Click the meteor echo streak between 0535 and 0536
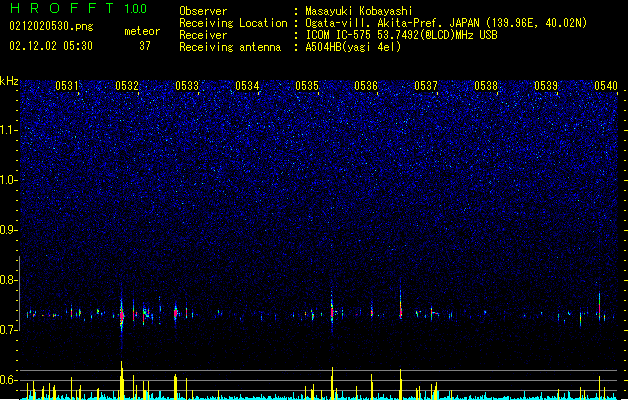The height and width of the screenshot is (400, 629). (x=332, y=311)
